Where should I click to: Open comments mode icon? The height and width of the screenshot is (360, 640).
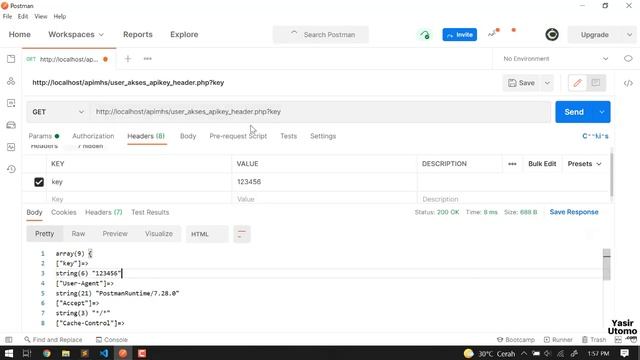pyautogui.click(x=596, y=83)
